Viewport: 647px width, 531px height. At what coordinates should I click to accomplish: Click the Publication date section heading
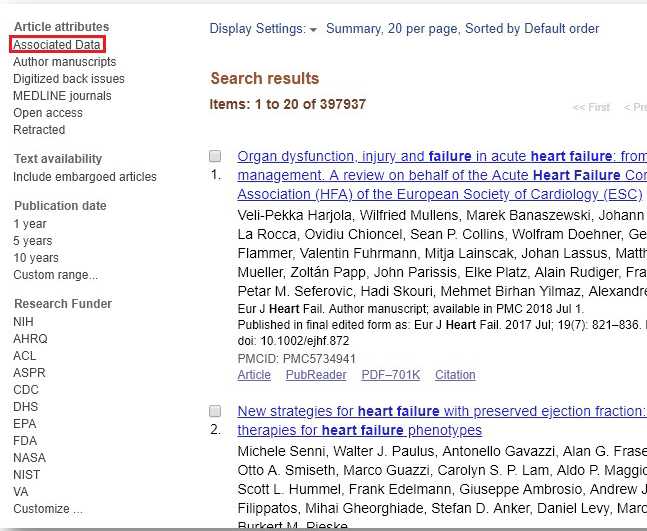[60, 206]
